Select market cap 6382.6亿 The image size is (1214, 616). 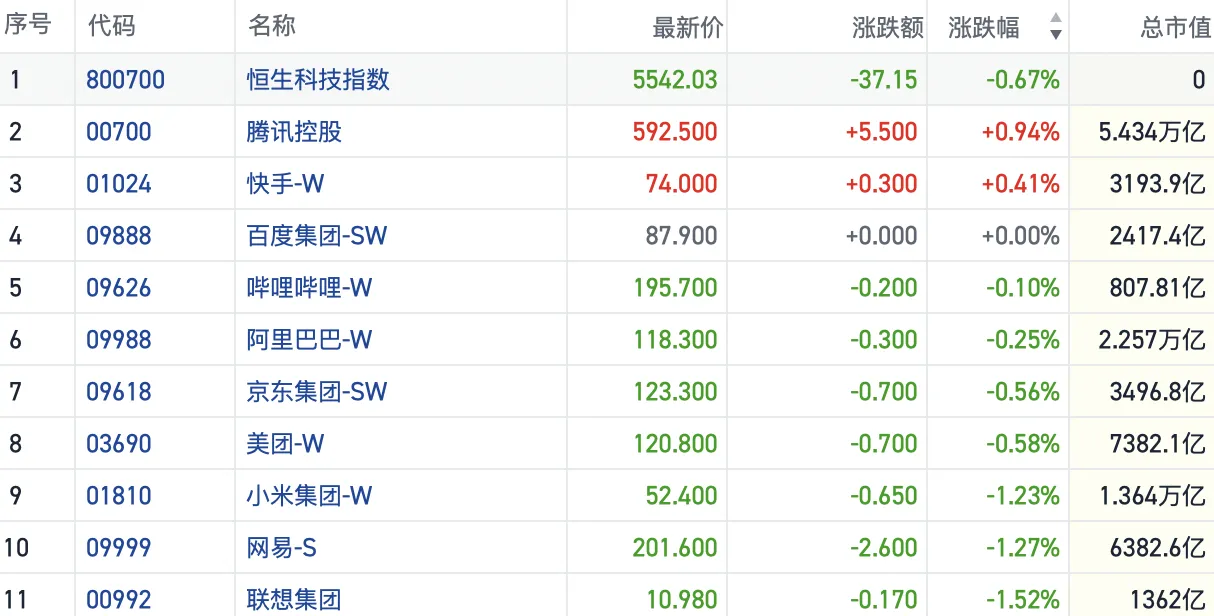click(1157, 548)
